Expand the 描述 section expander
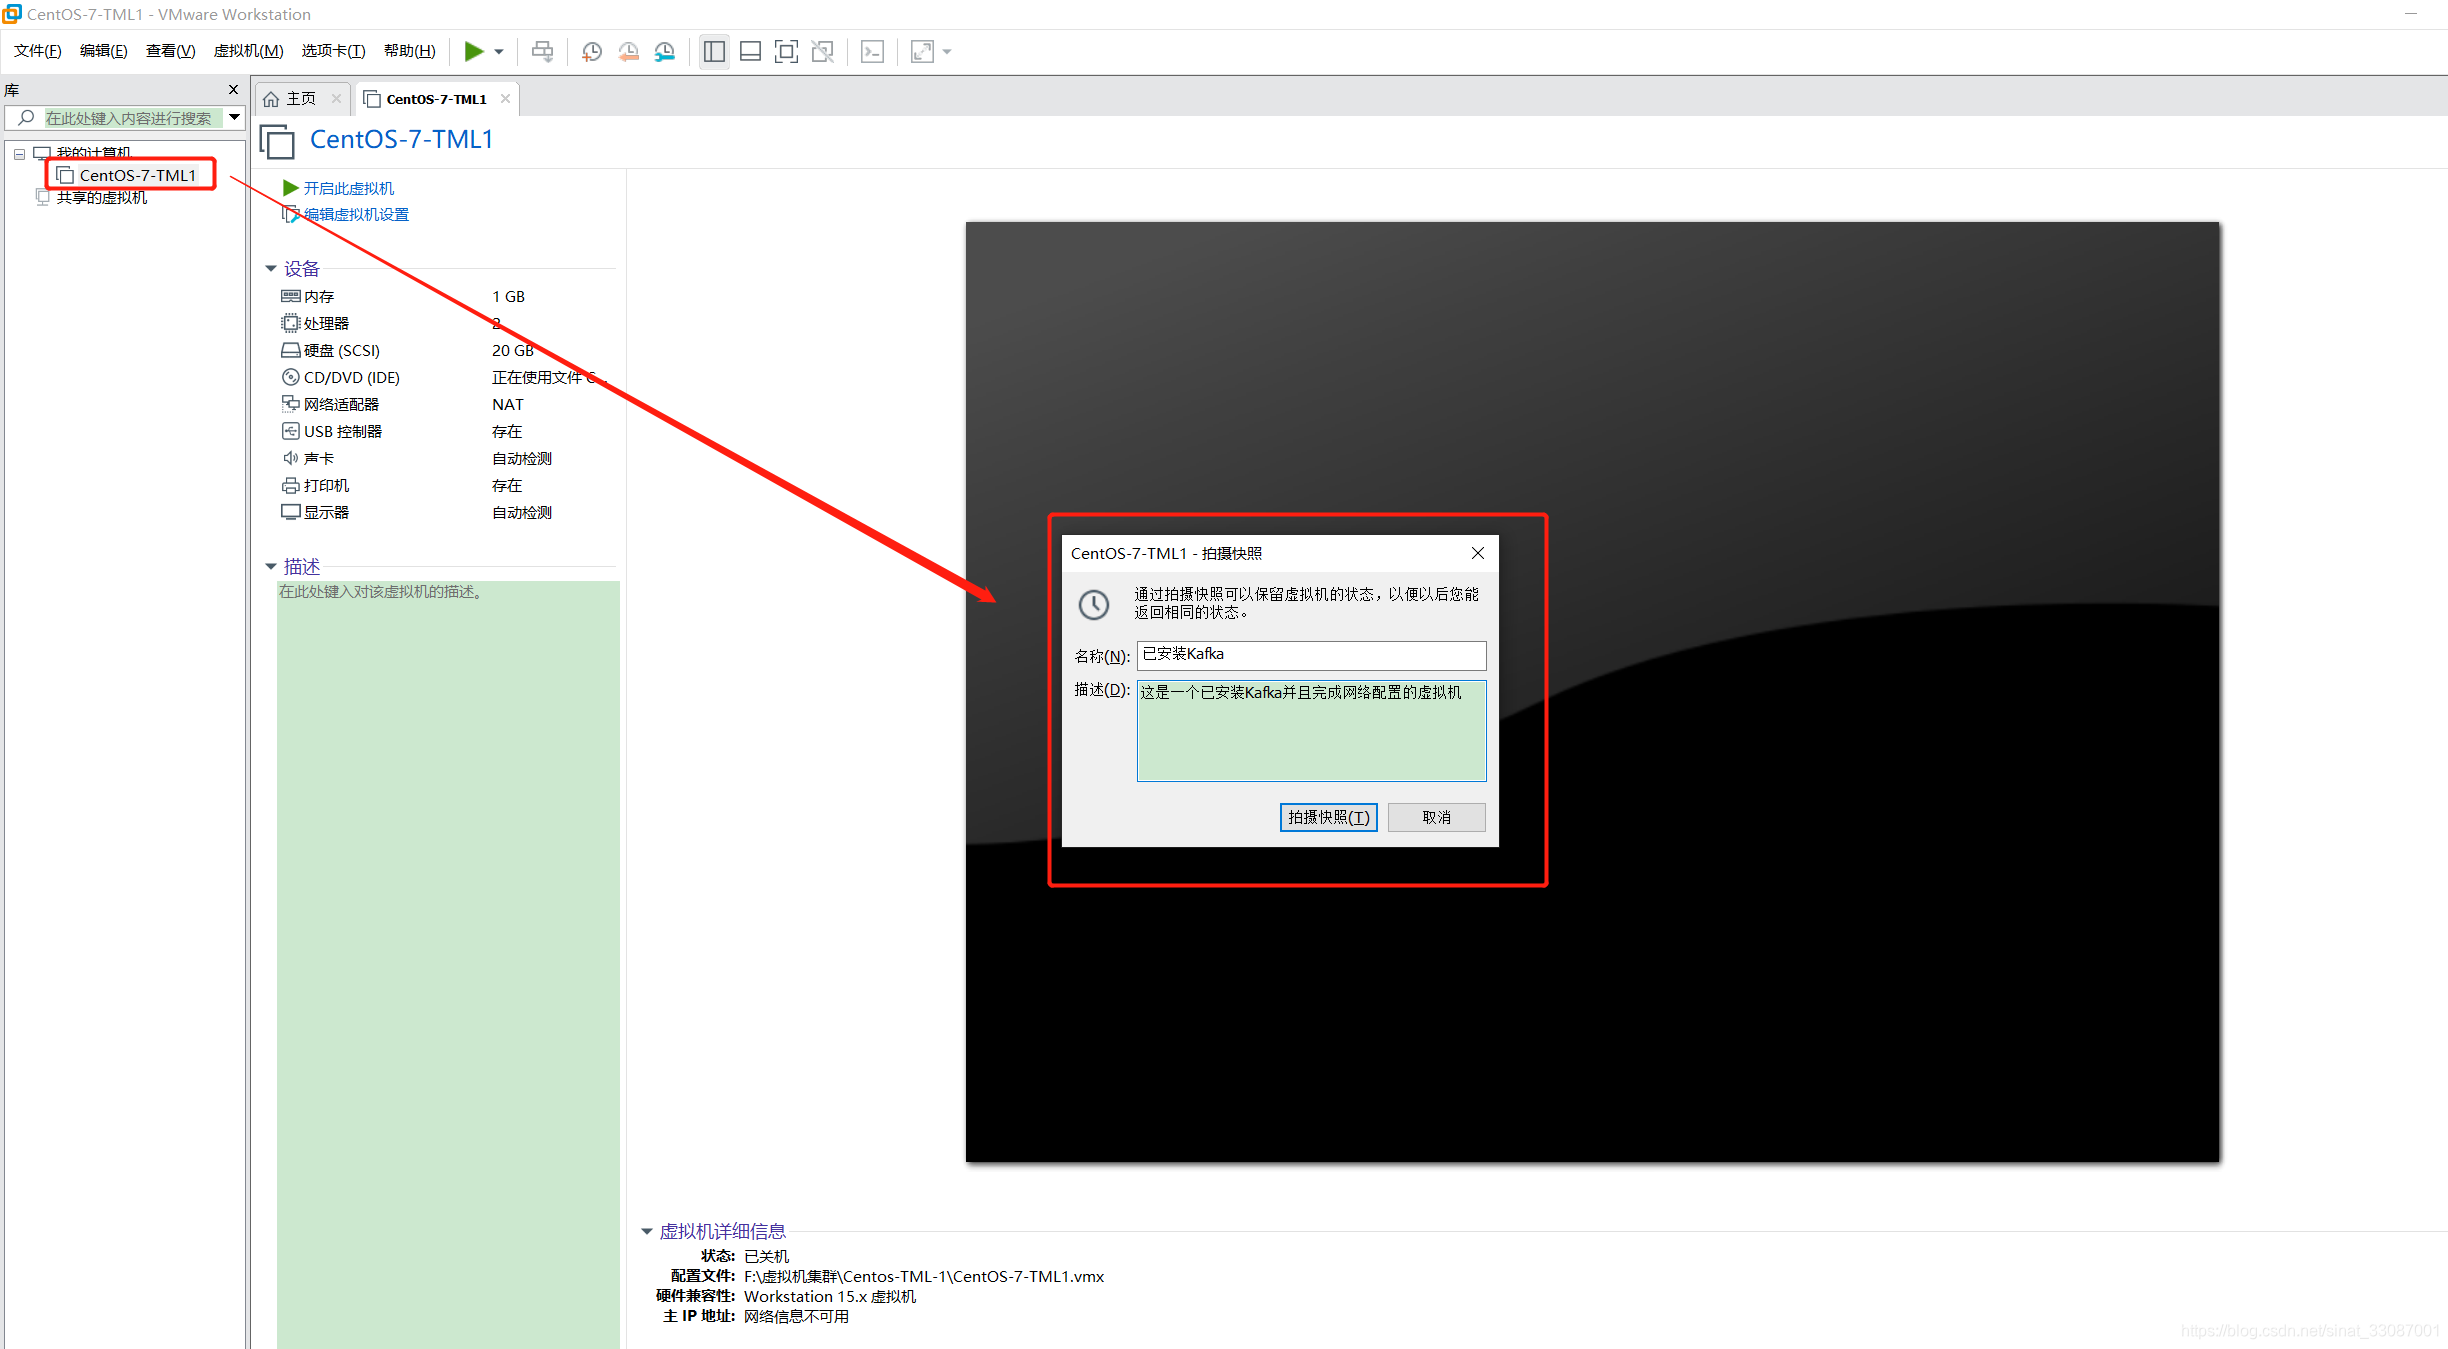The image size is (2448, 1349). pos(279,565)
